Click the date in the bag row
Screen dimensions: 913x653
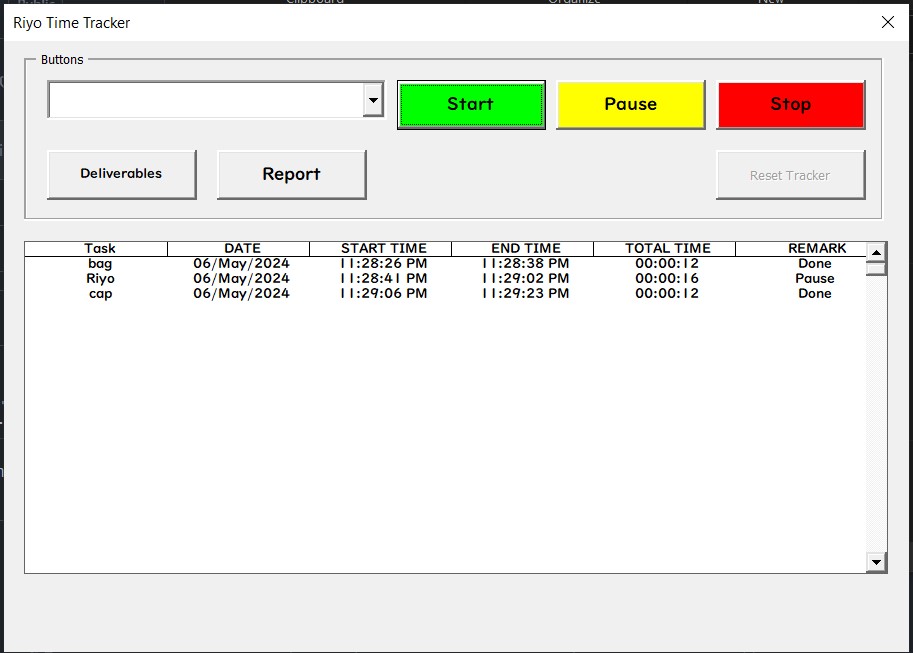pyautogui.click(x=242, y=264)
